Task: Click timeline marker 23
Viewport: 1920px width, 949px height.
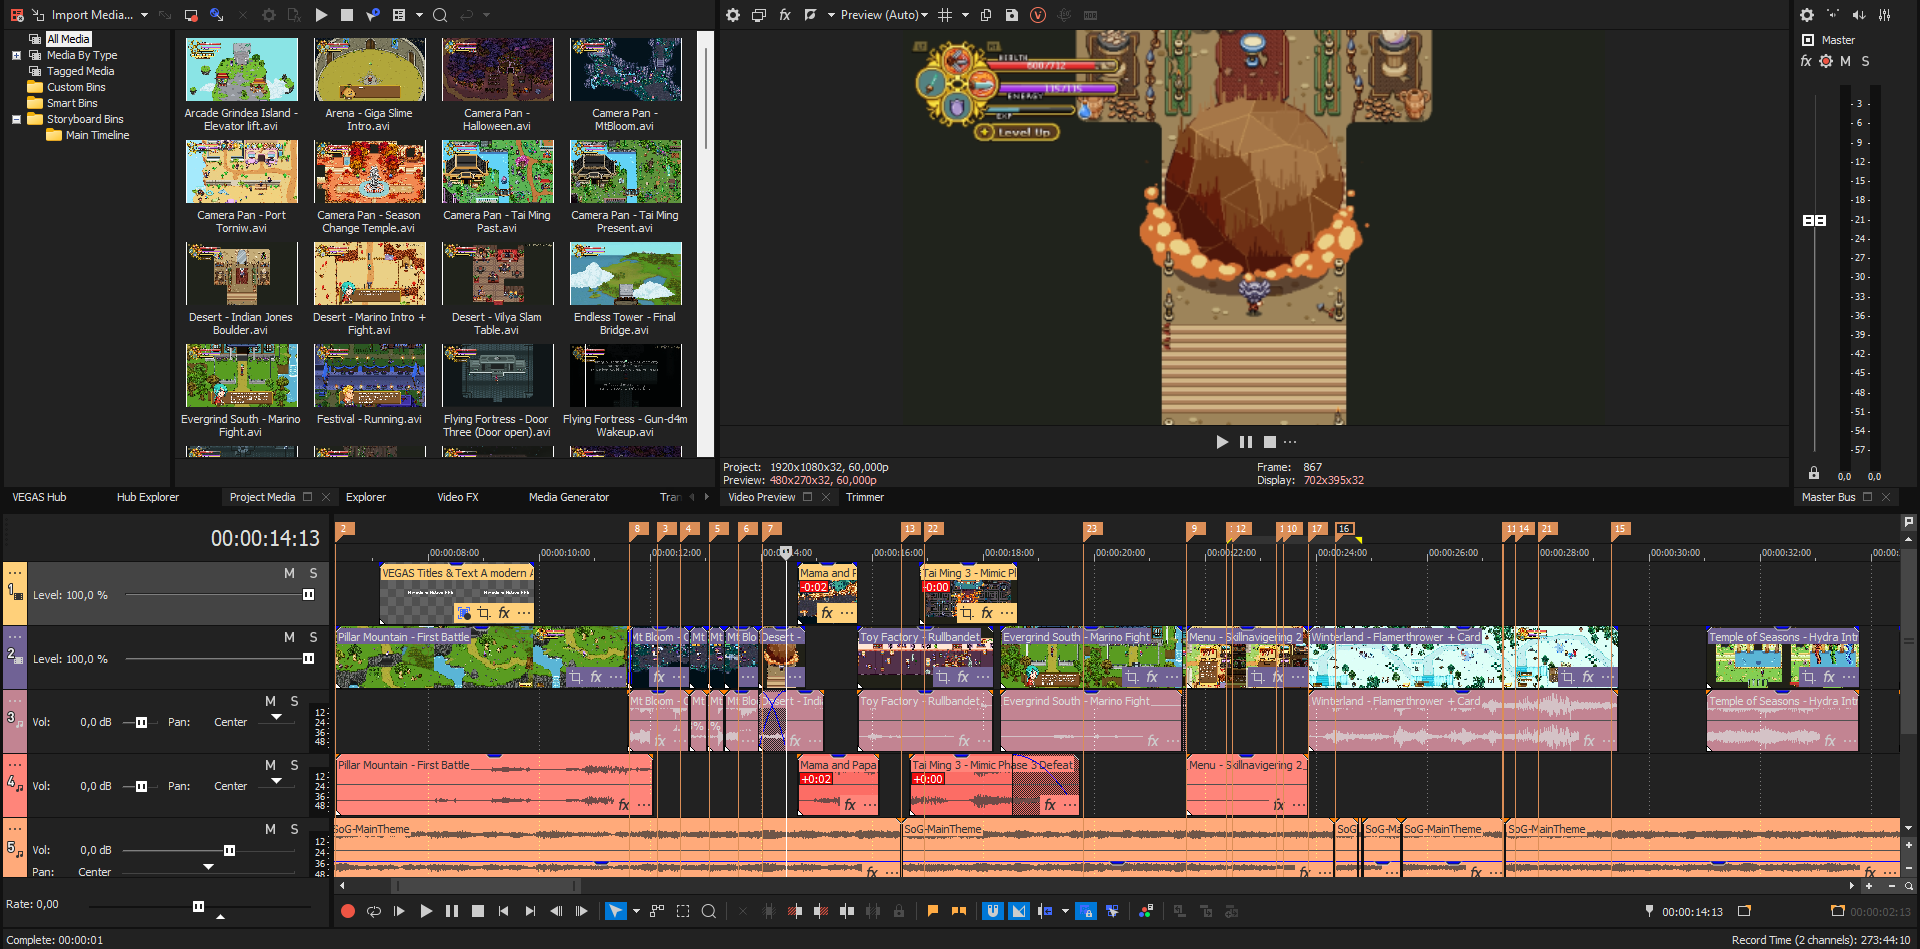Action: (1092, 529)
